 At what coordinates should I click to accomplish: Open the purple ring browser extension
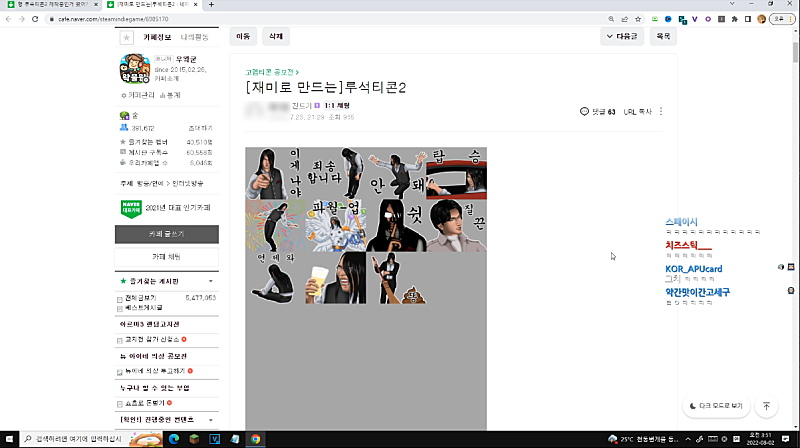point(708,19)
